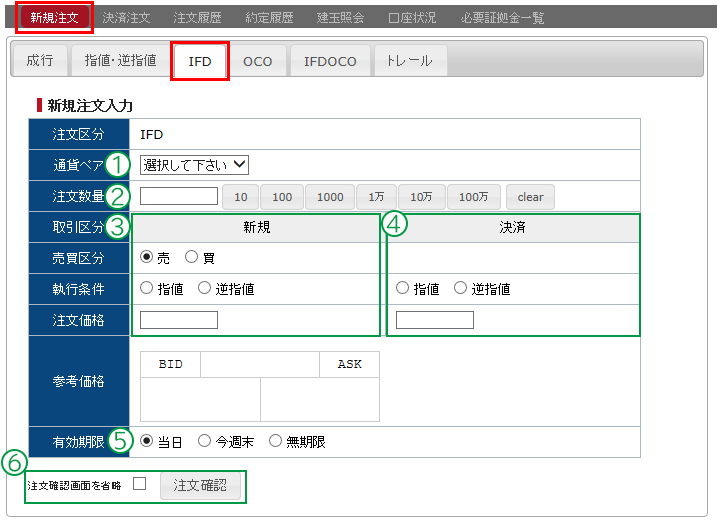Click the 注文数量 quantity input field
The image size is (720, 526).
[179, 196]
